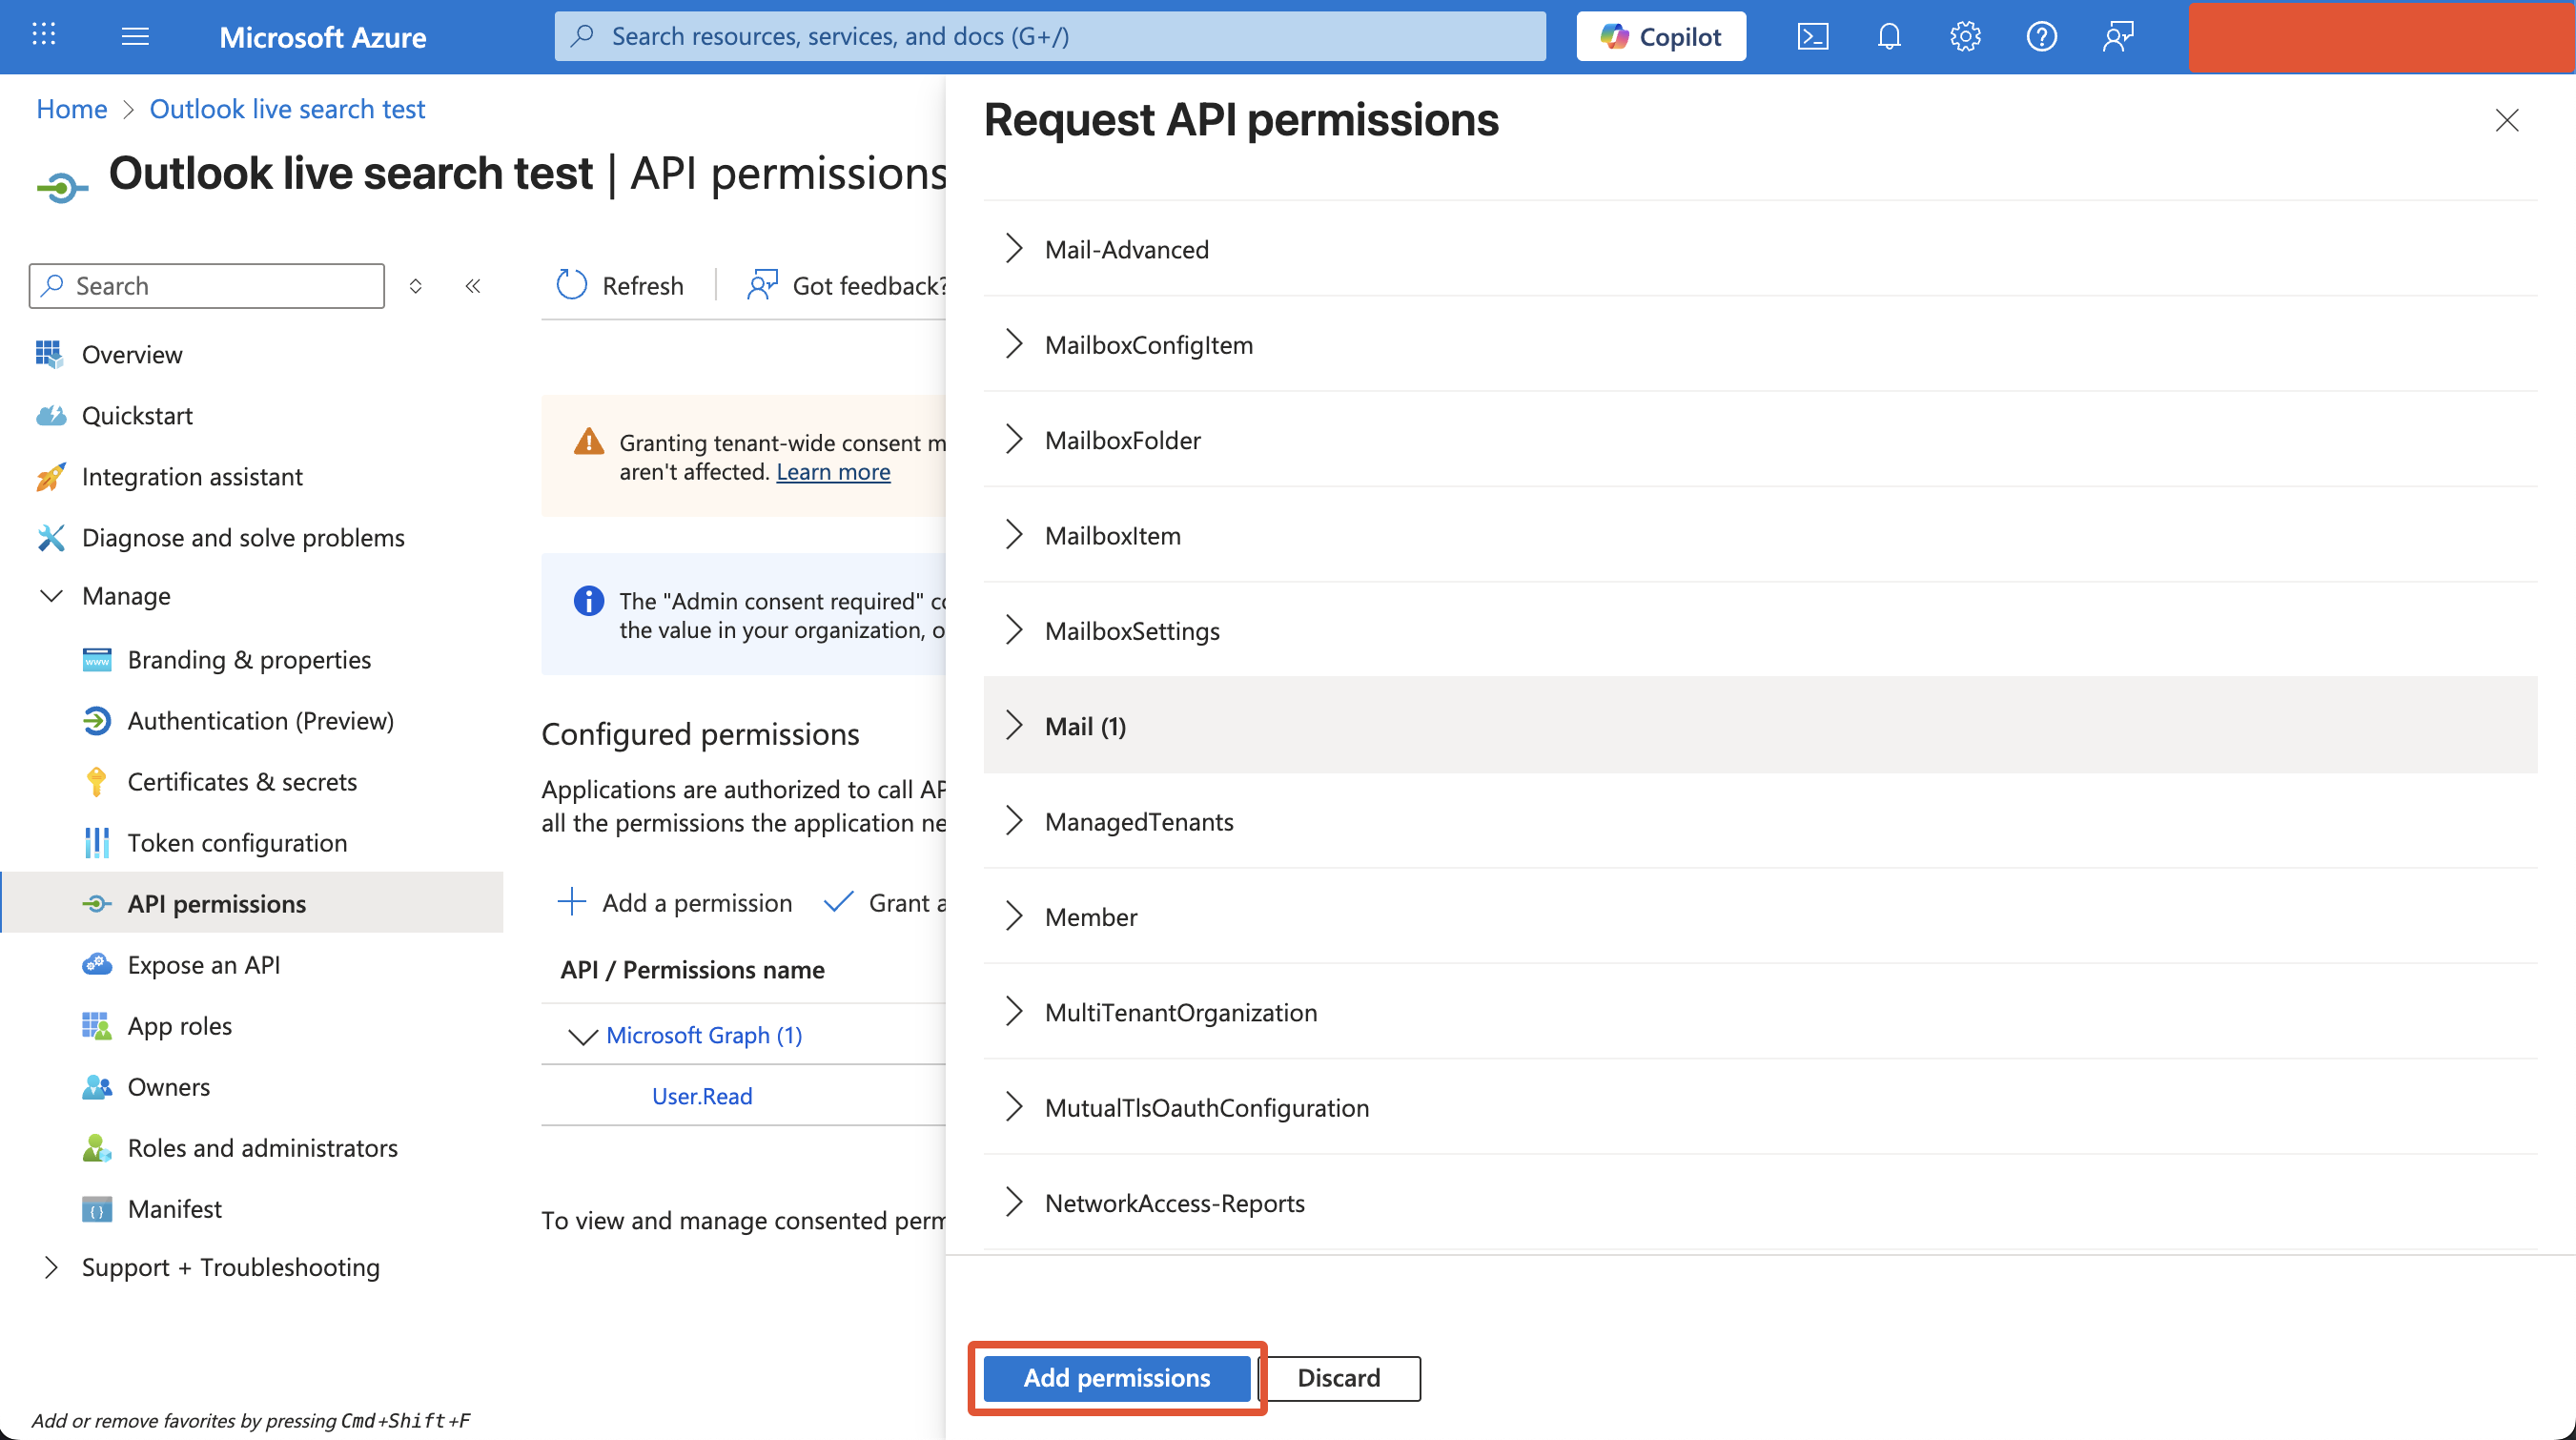Open portal settings gear
The image size is (2576, 1440).
(x=1964, y=37)
